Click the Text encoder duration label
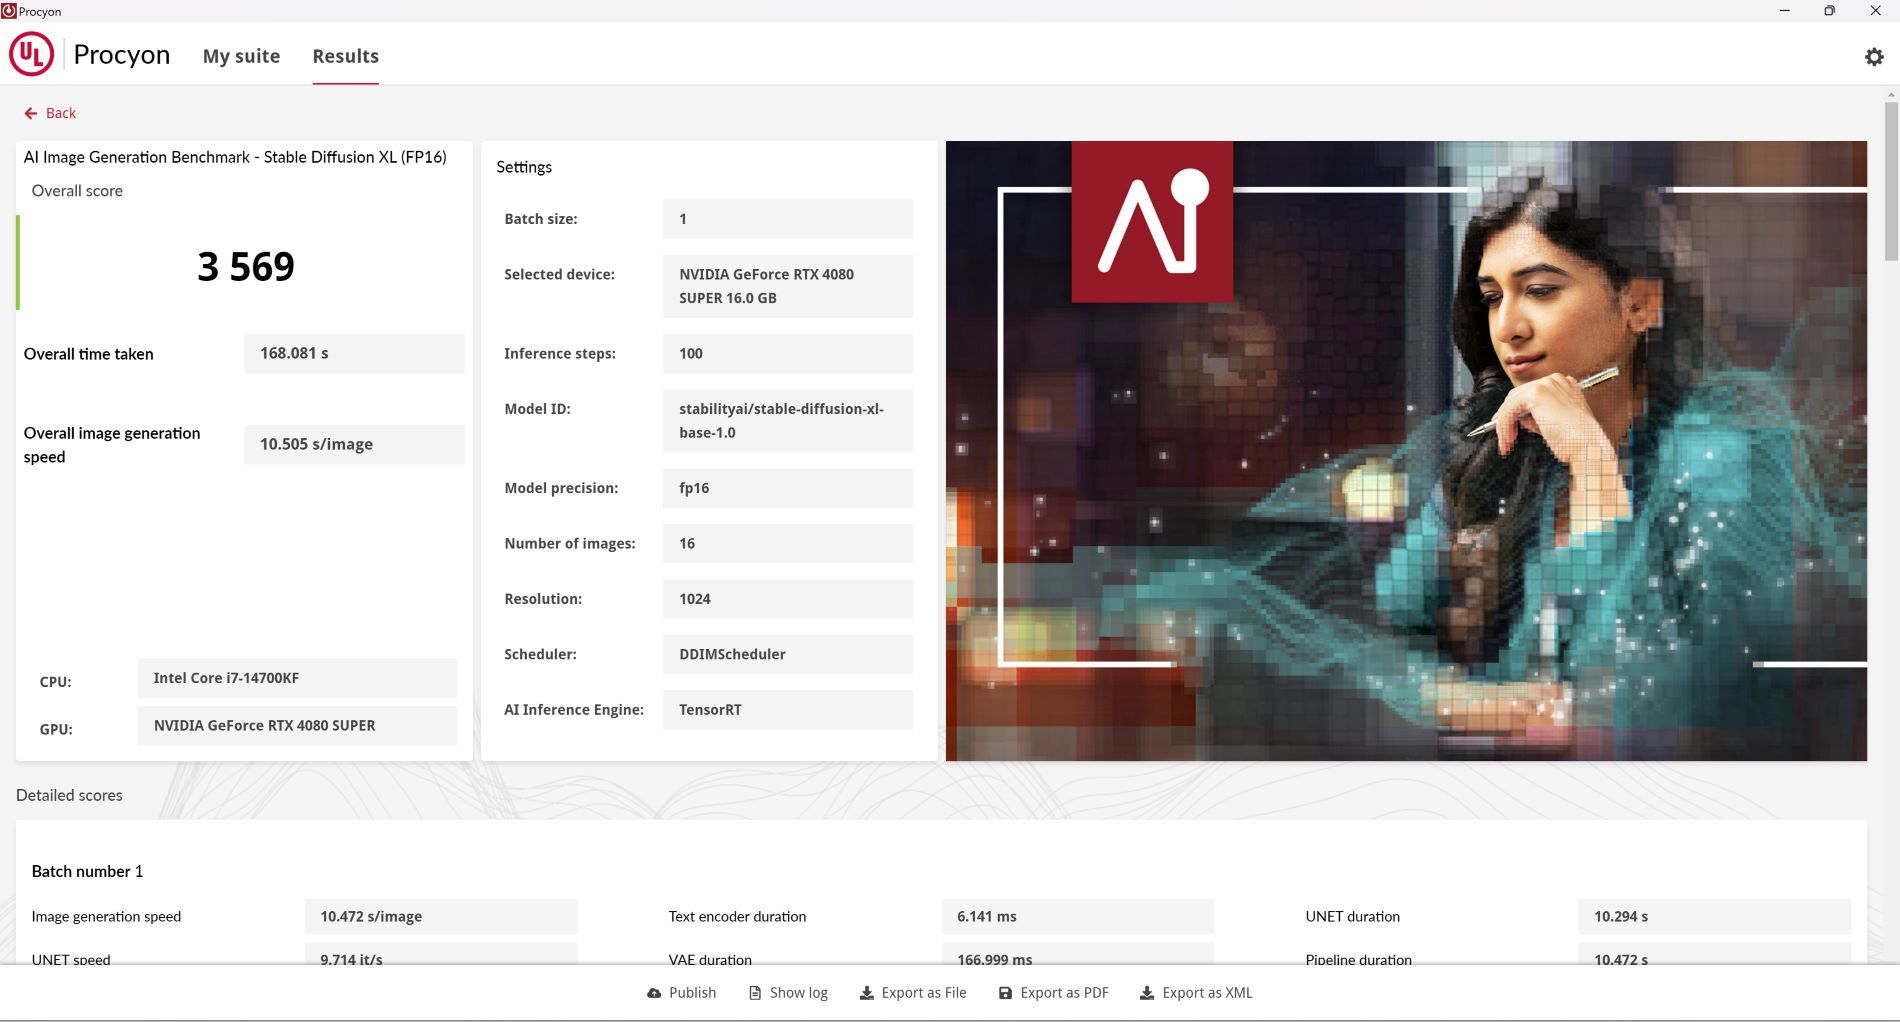This screenshot has height=1022, width=1900. click(x=737, y=916)
